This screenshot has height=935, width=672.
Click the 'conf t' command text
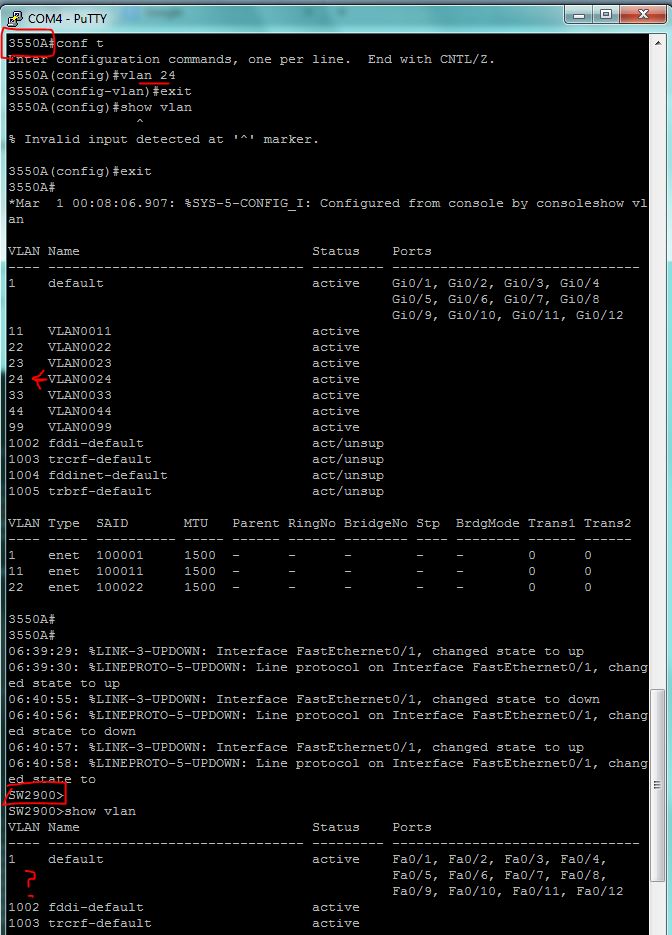80,43
